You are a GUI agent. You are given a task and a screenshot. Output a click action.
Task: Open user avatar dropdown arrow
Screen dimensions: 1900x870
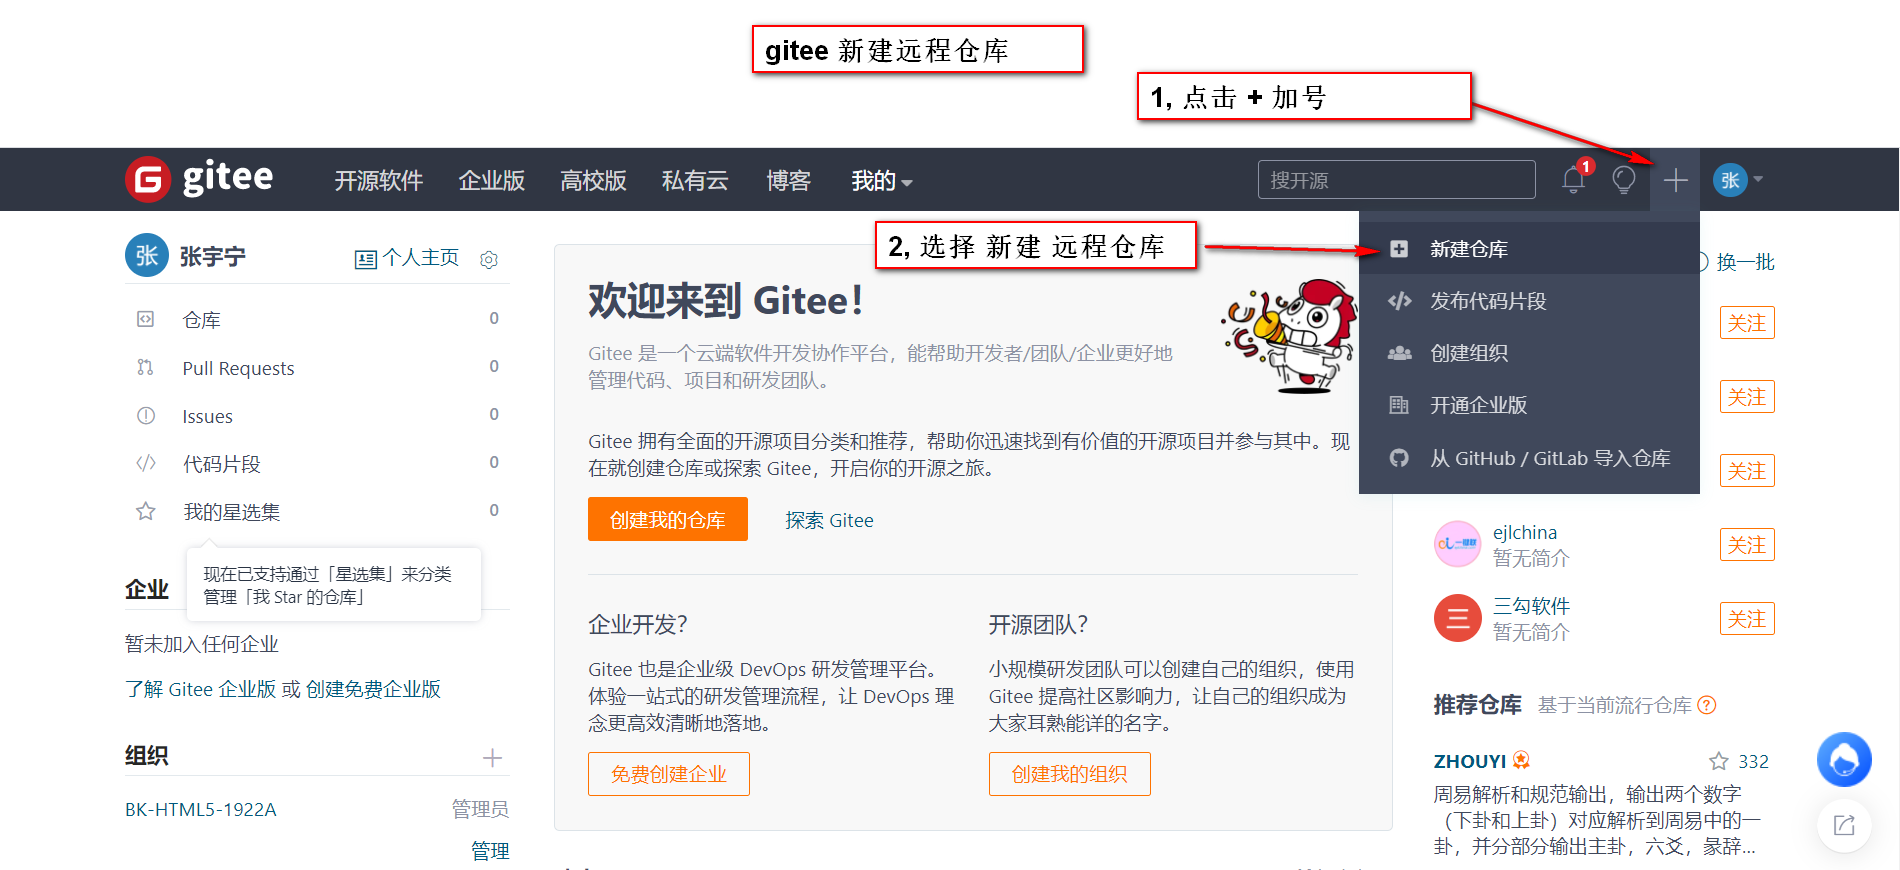click(1758, 180)
